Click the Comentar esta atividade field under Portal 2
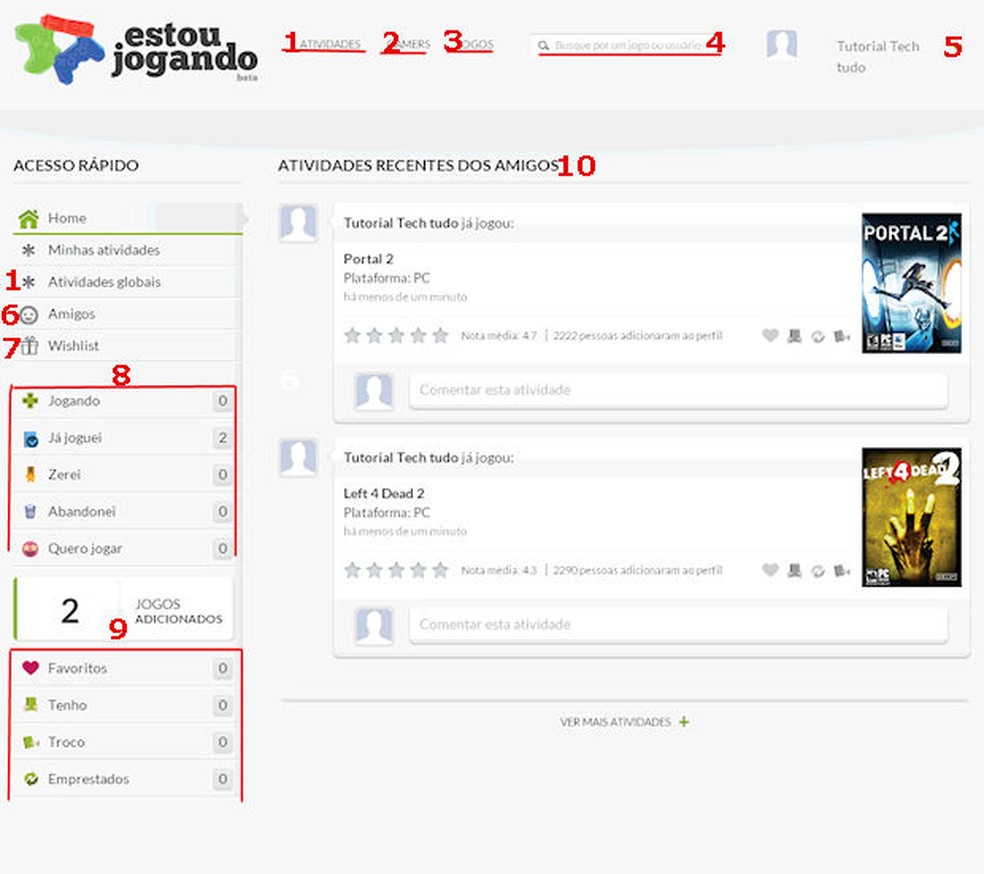The image size is (984, 874). (678, 390)
